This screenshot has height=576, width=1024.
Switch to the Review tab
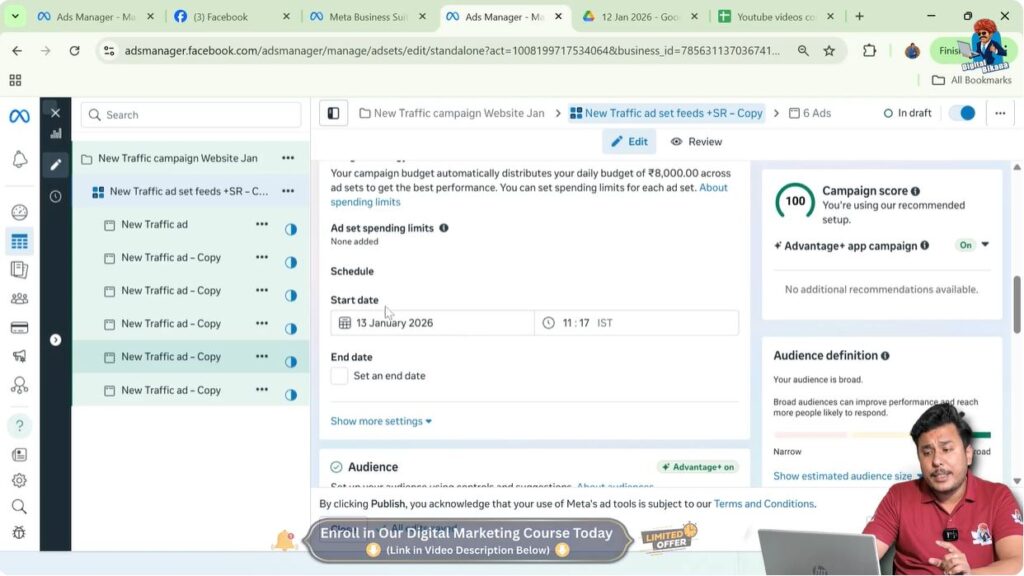pyautogui.click(x=696, y=142)
